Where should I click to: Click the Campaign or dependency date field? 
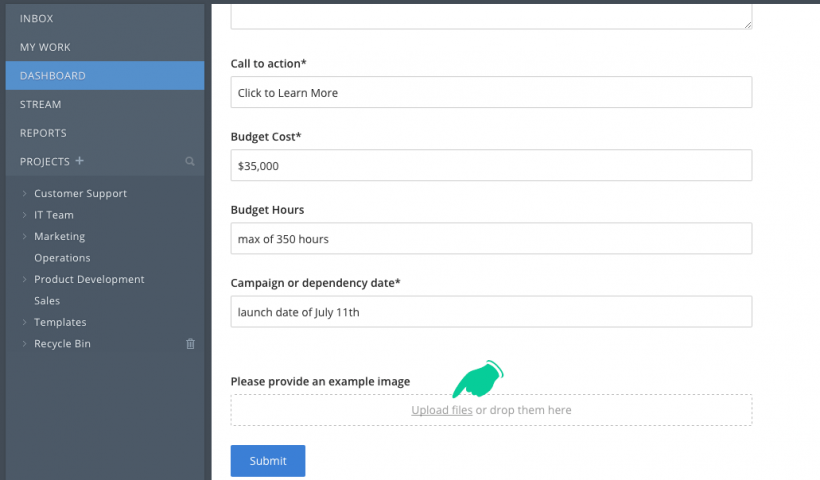[491, 312]
